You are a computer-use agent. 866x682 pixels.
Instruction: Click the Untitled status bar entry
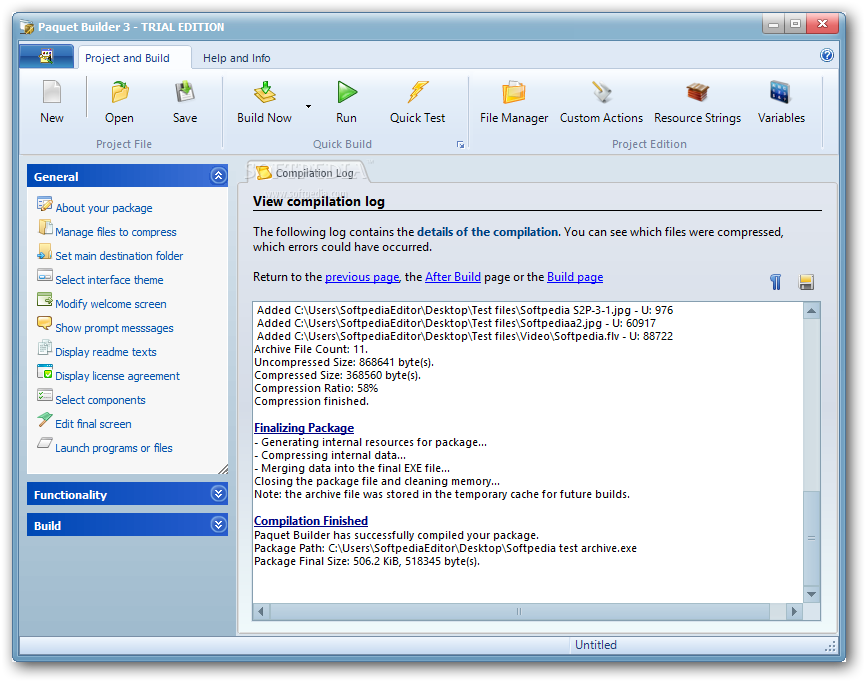click(596, 645)
